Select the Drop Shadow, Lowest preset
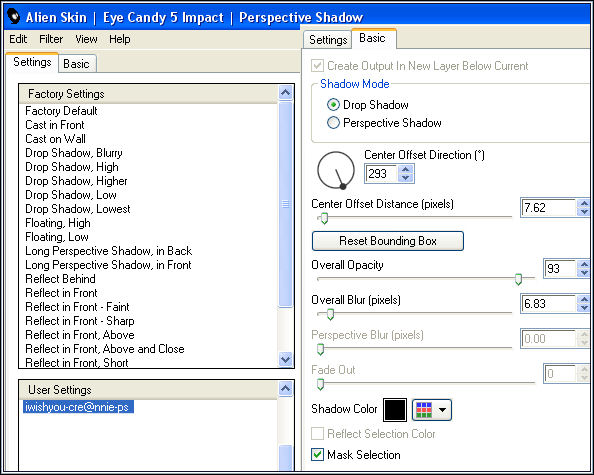This screenshot has height=475, width=594. (x=78, y=209)
